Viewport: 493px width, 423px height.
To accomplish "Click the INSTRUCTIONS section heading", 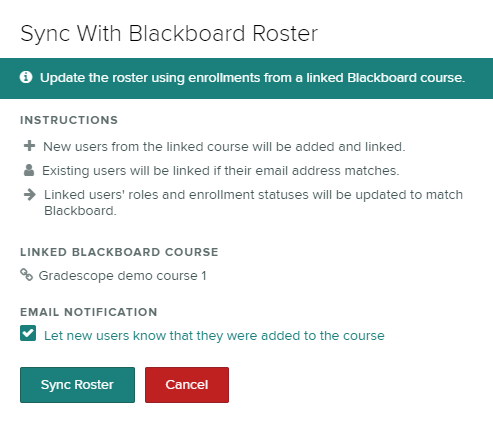I will [69, 120].
